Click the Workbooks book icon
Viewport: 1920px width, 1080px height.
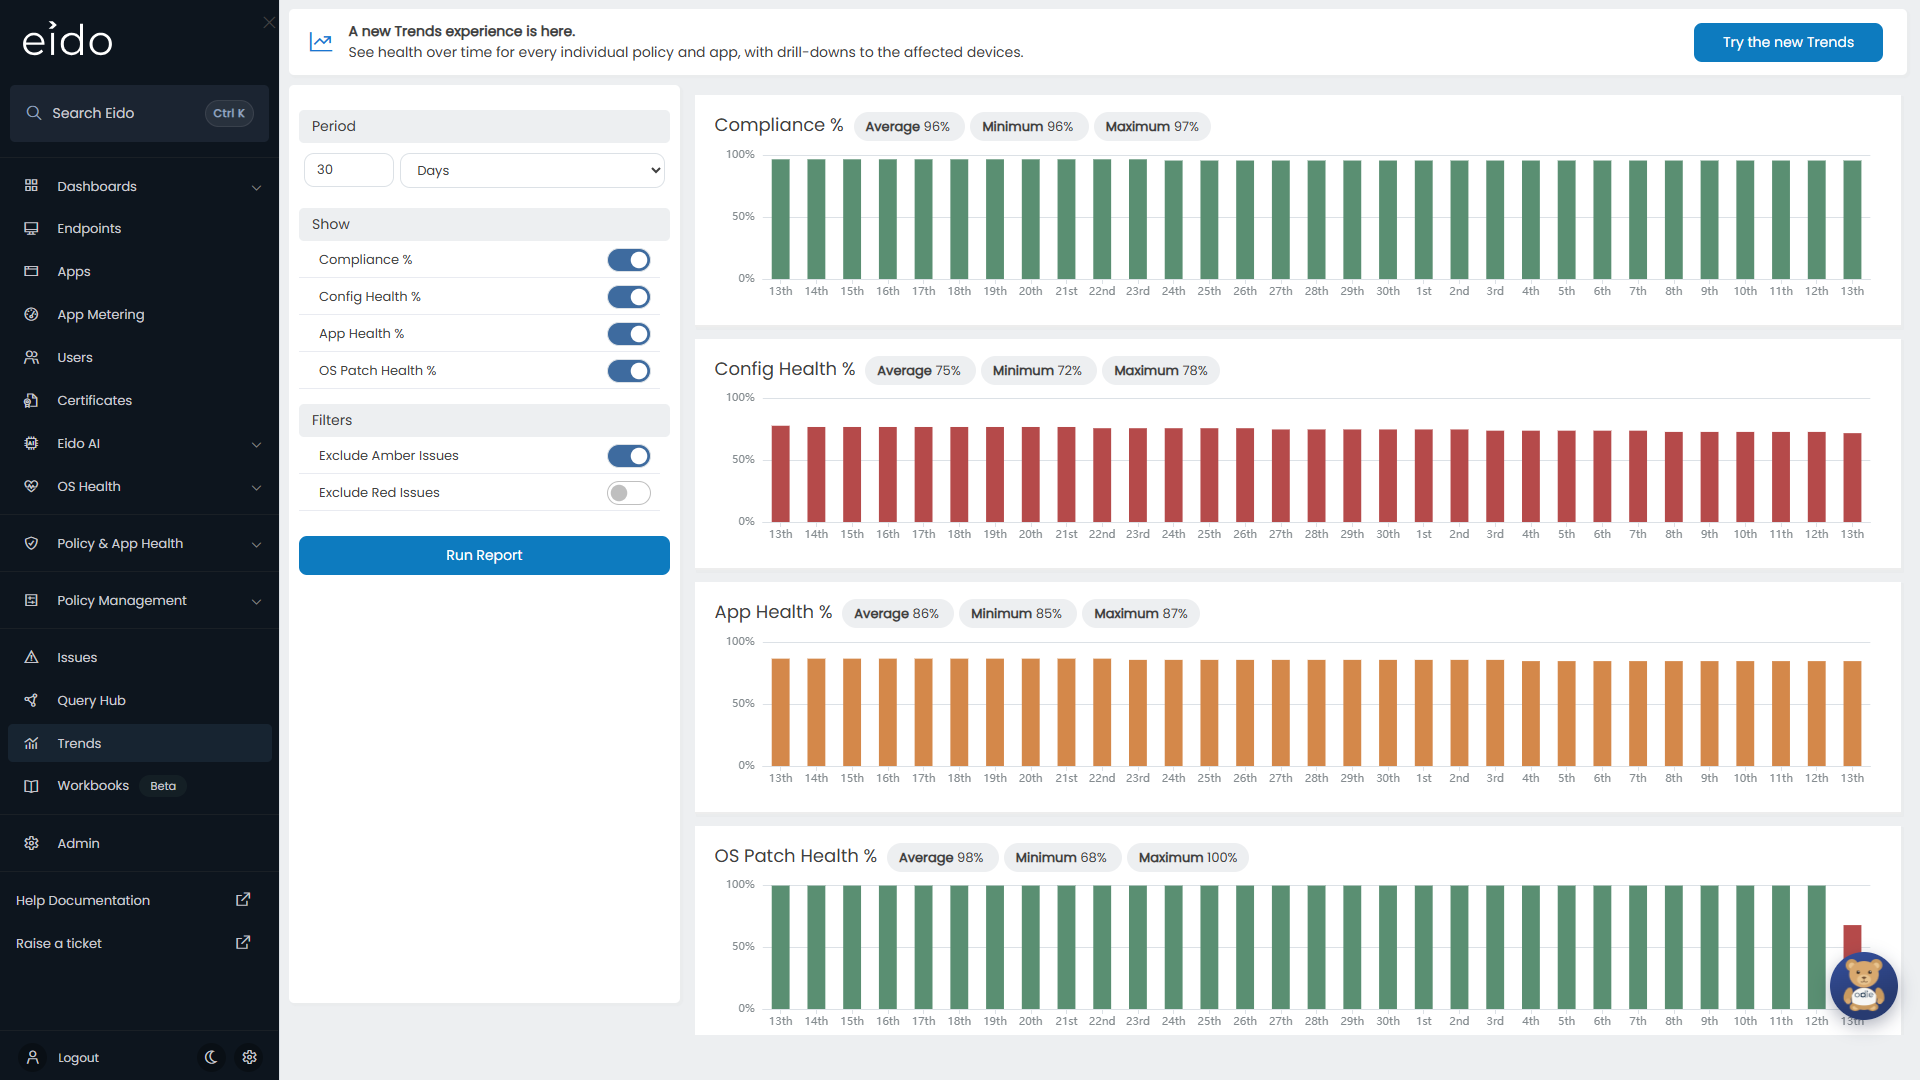click(x=31, y=786)
